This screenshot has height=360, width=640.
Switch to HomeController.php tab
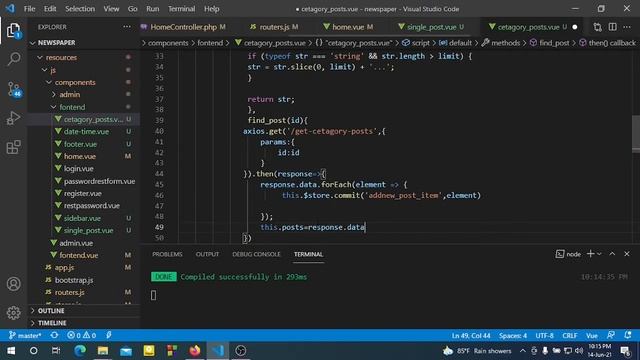[x=183, y=27]
